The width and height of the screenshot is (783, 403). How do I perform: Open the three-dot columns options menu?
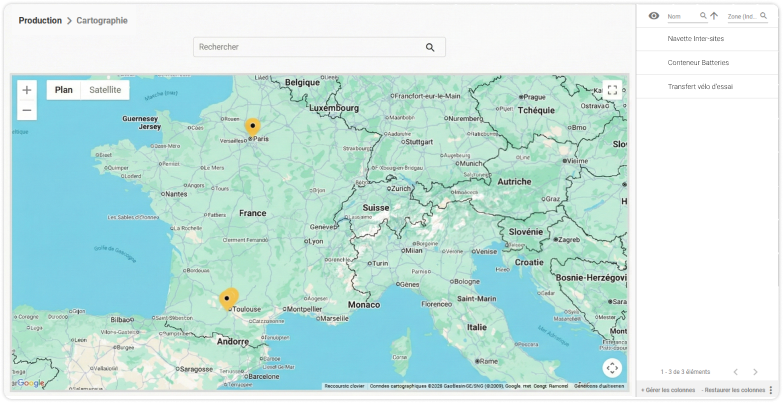[772, 390]
